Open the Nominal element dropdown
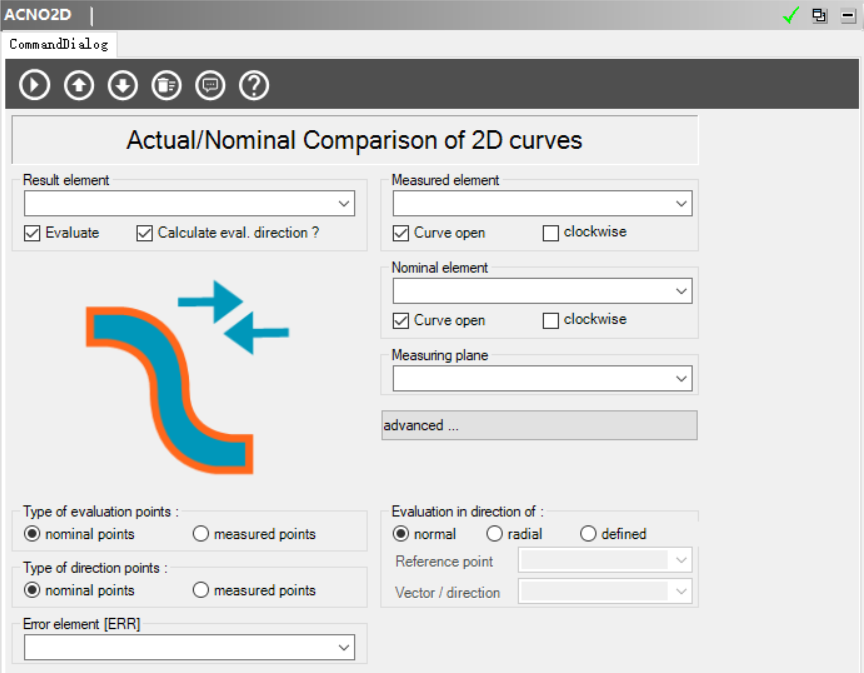Viewport: 864px width, 673px height. pos(681,292)
